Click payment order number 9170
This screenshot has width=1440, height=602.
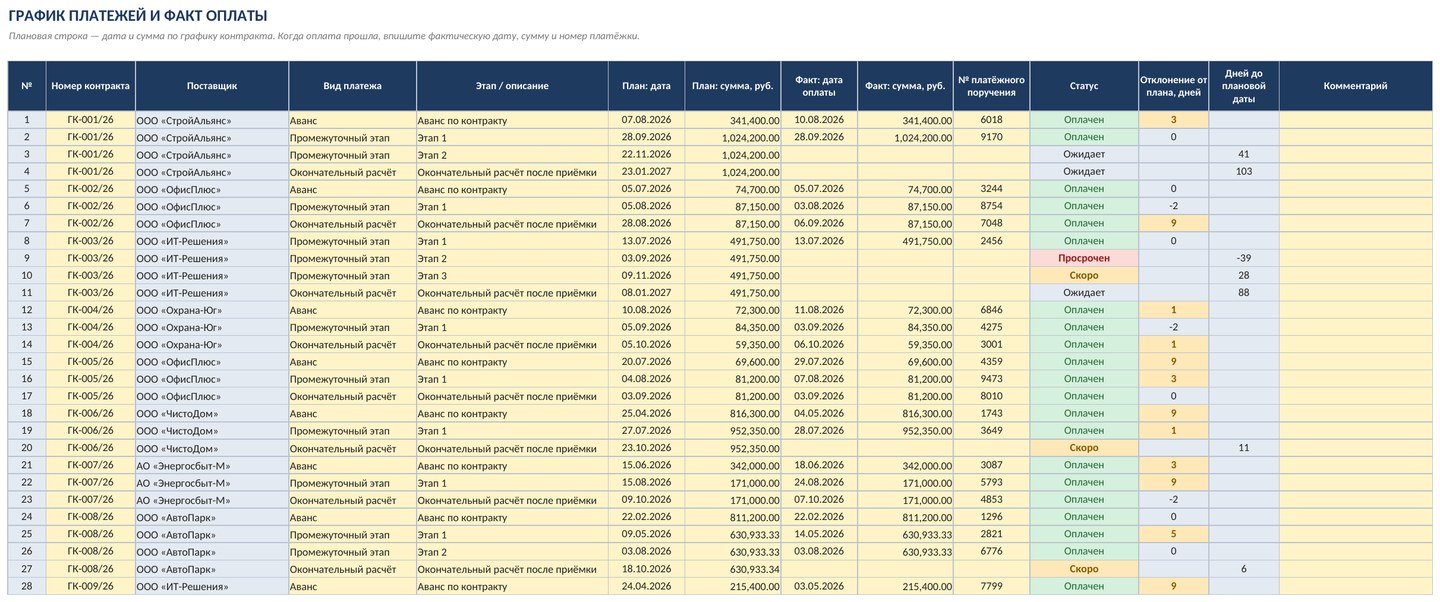tap(991, 137)
